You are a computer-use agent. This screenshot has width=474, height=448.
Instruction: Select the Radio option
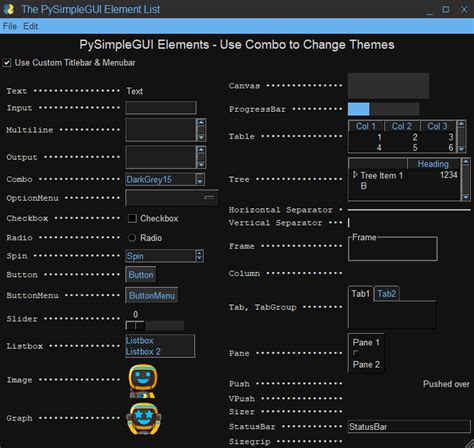tap(132, 238)
